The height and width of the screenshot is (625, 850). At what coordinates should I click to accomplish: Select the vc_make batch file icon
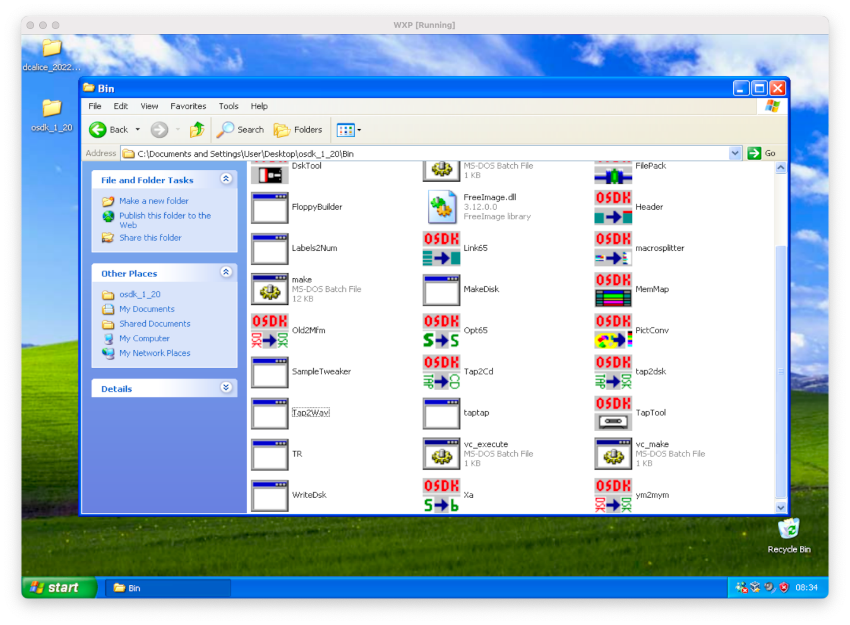(x=613, y=454)
